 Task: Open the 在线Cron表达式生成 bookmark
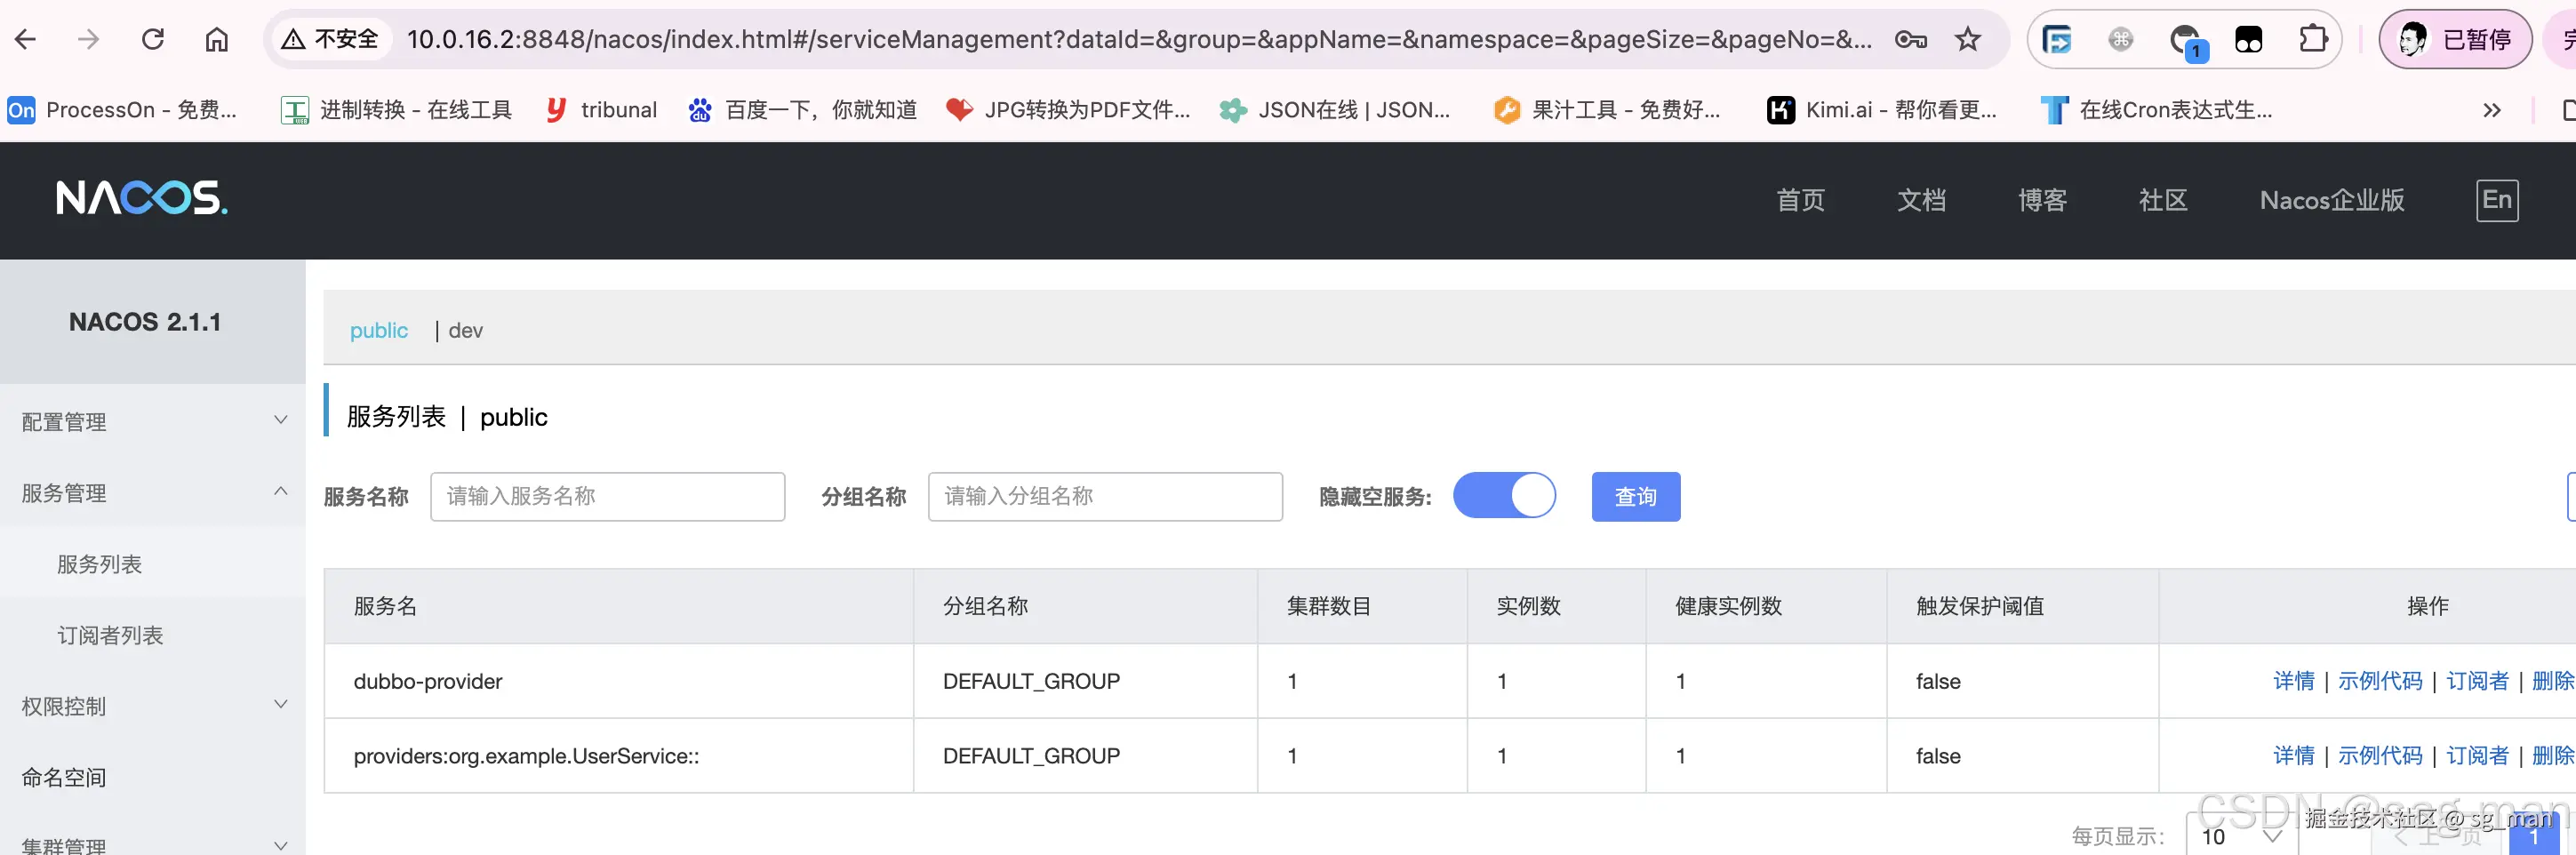pyautogui.click(x=2157, y=110)
